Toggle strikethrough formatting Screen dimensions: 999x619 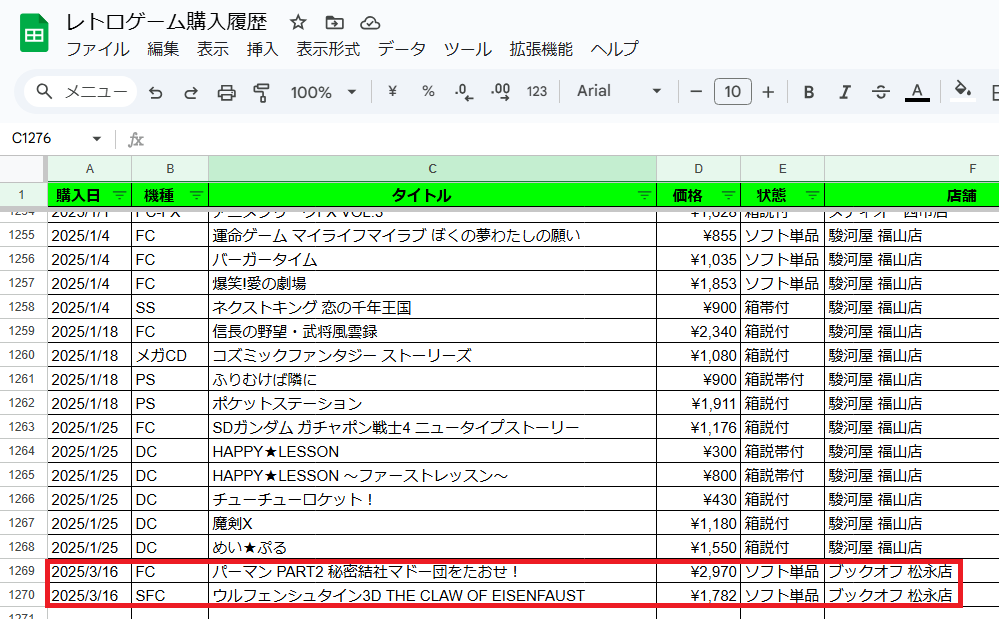[880, 92]
